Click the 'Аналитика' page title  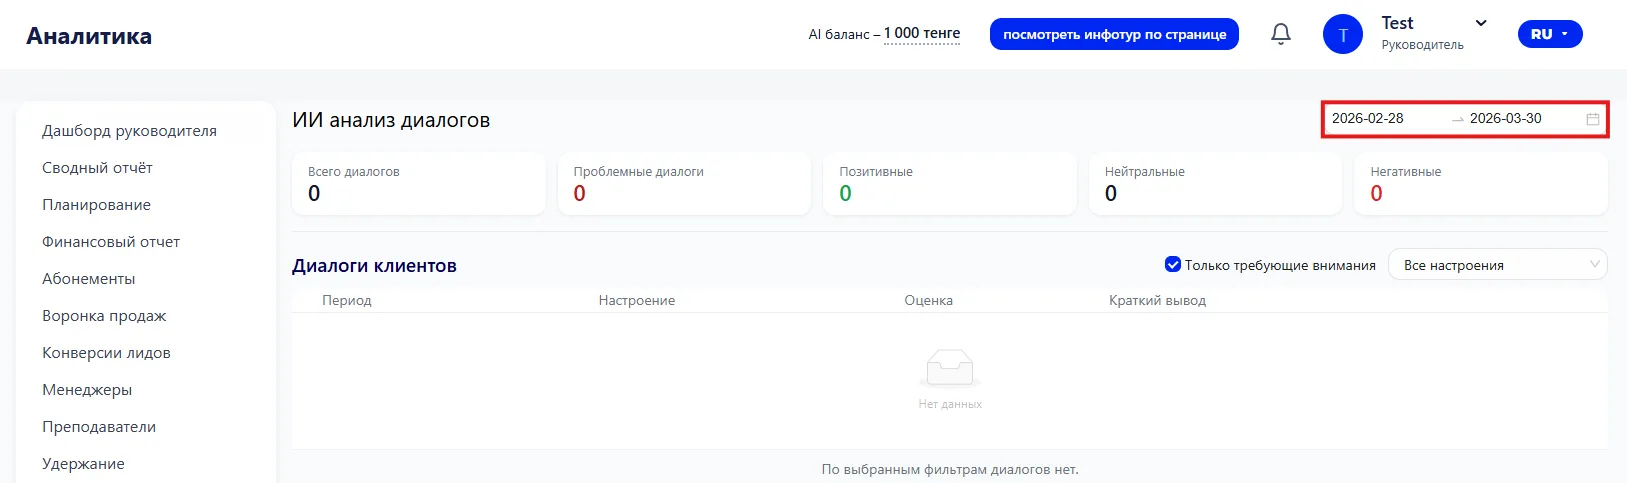tap(89, 36)
